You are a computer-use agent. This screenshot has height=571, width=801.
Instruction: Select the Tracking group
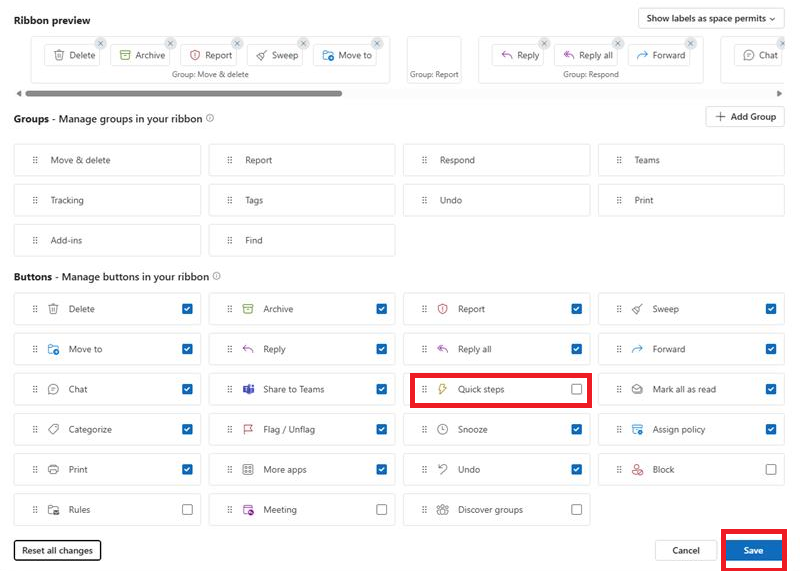click(x=107, y=200)
